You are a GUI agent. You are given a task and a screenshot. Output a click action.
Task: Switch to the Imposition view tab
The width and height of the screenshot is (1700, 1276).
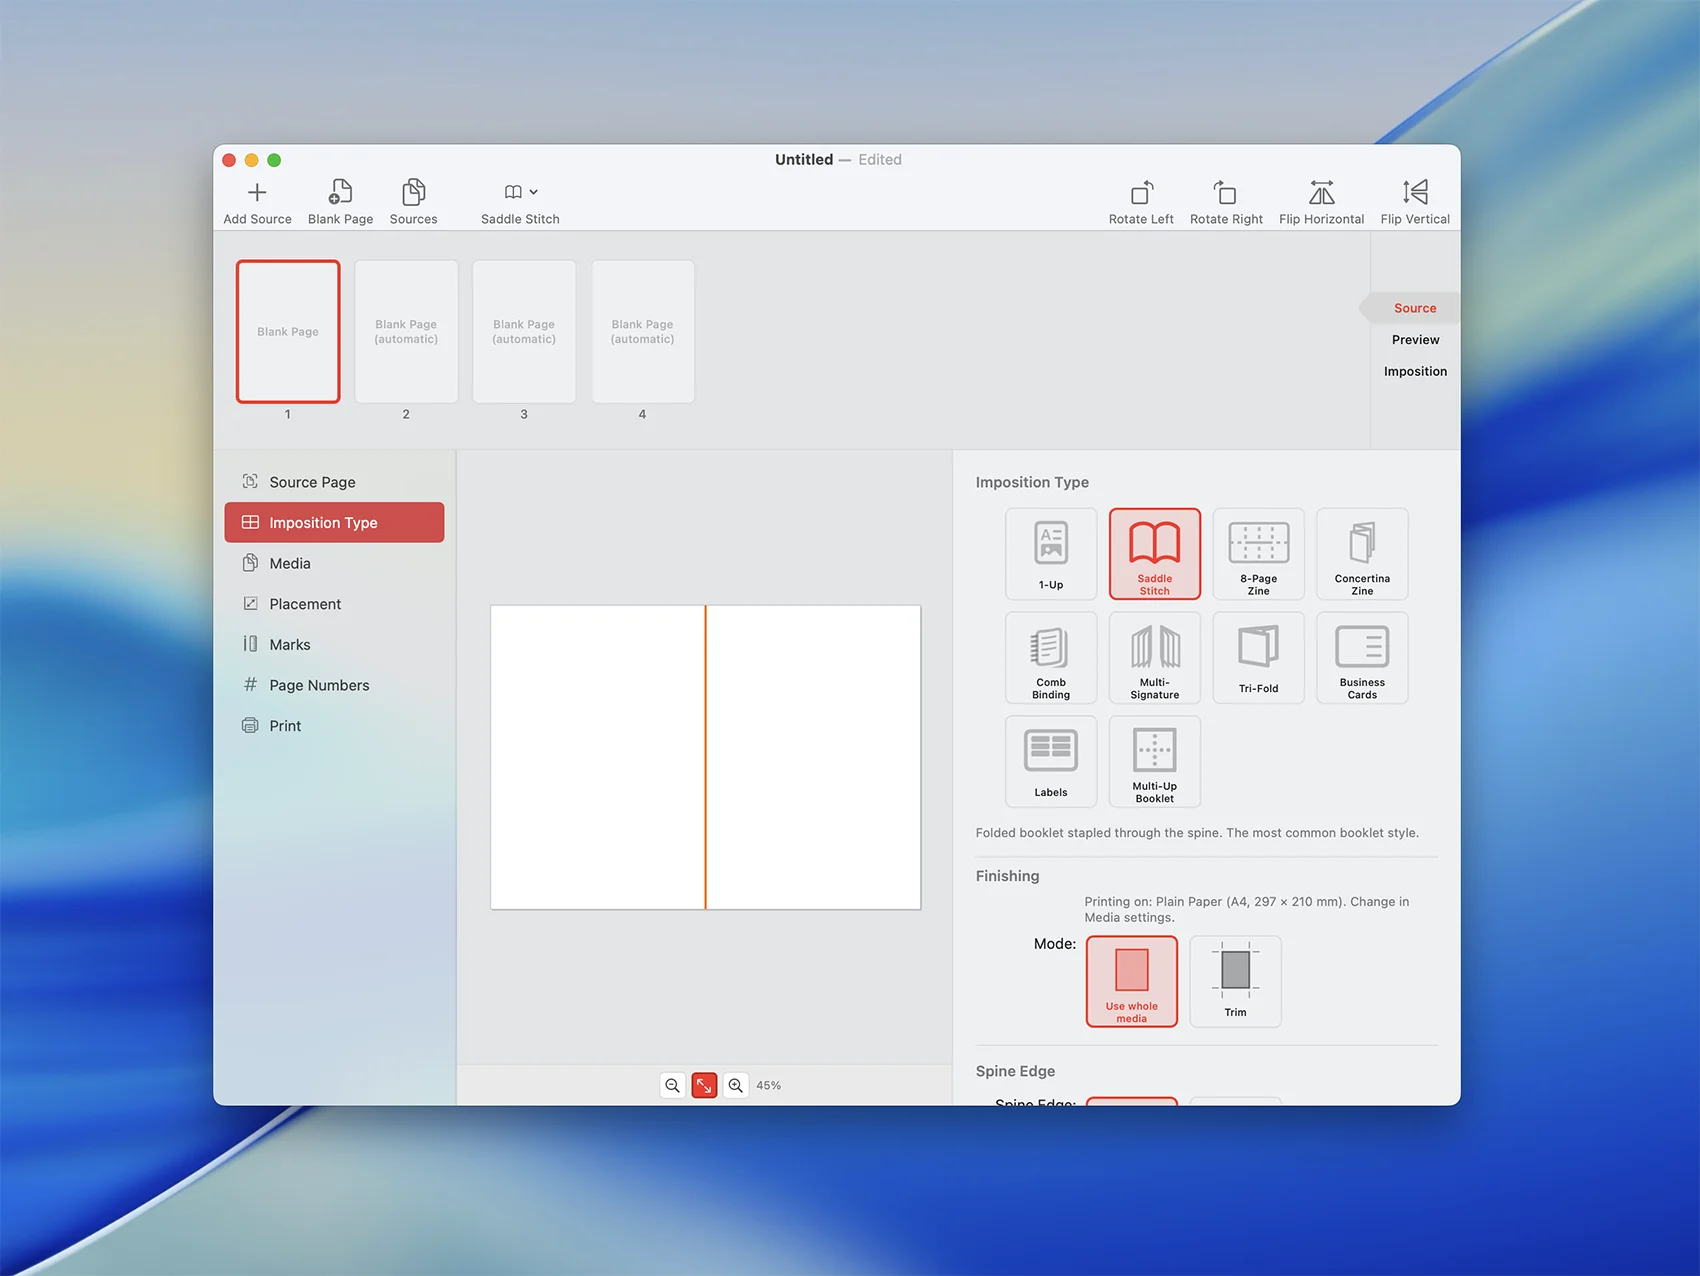(1415, 371)
